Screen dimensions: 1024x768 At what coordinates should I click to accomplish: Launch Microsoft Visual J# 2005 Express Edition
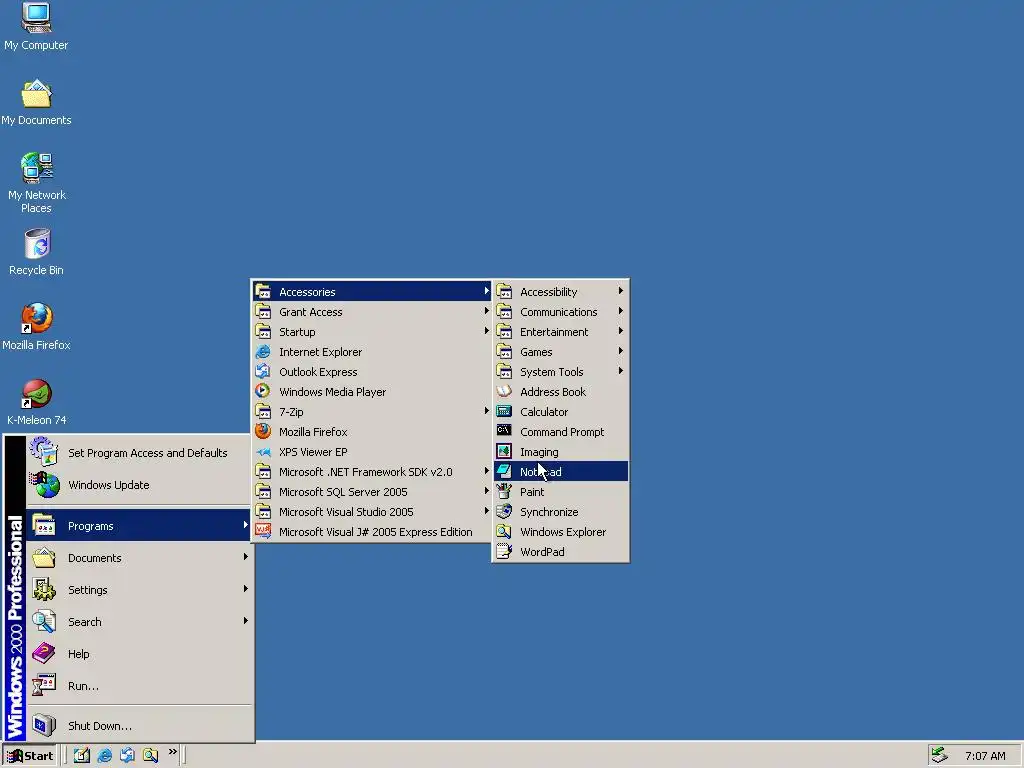point(372,532)
